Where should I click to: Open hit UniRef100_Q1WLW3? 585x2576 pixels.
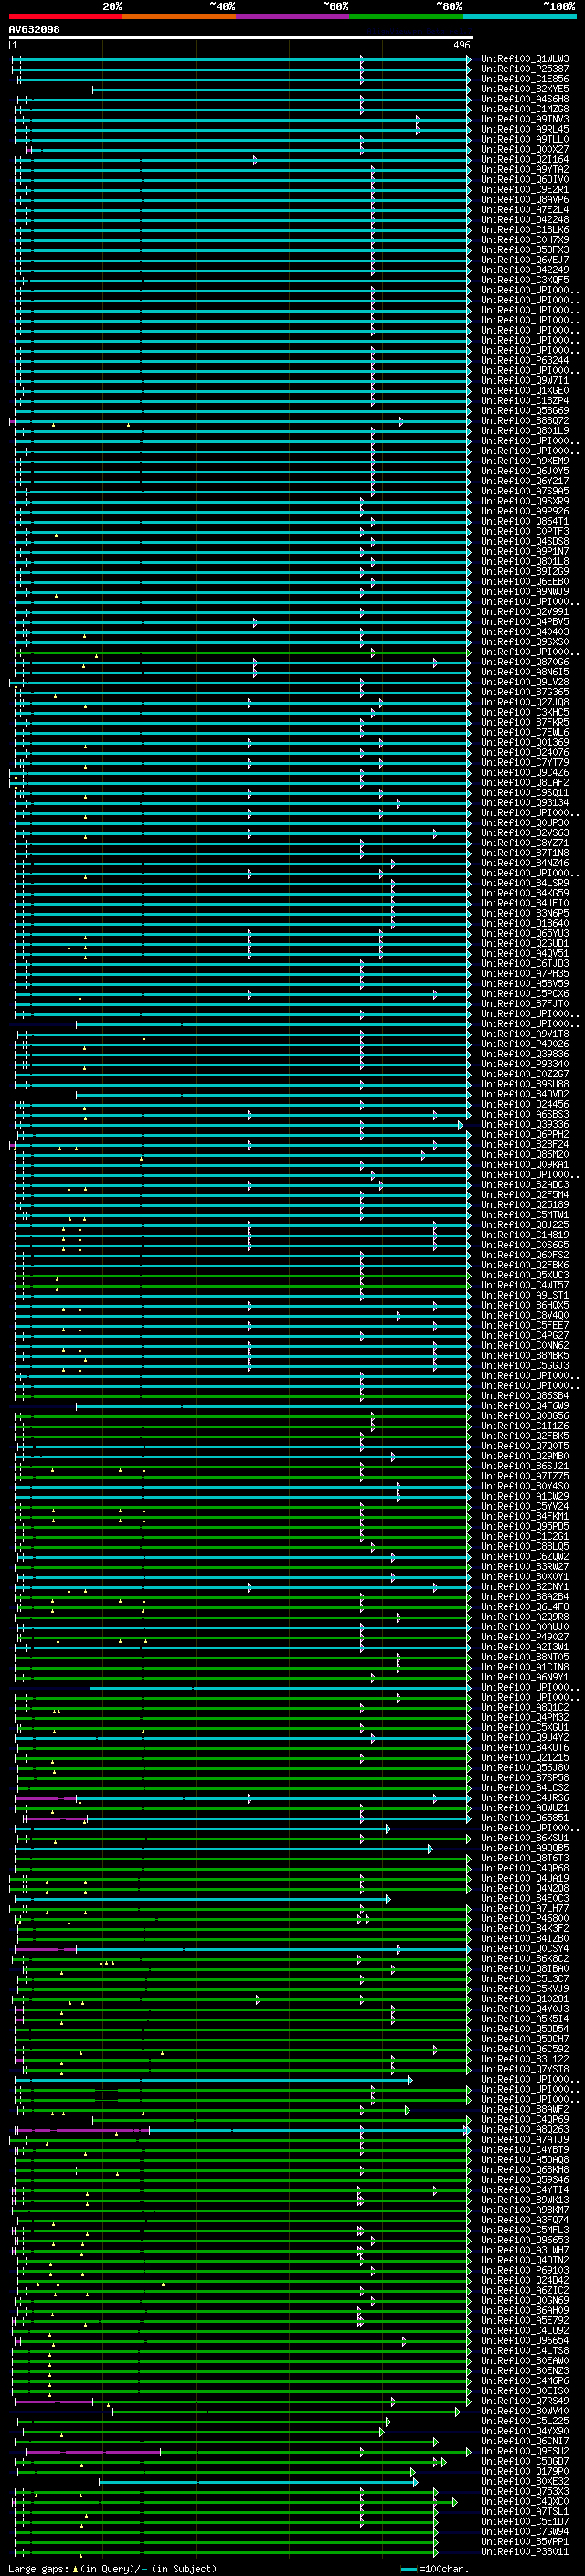click(x=525, y=59)
